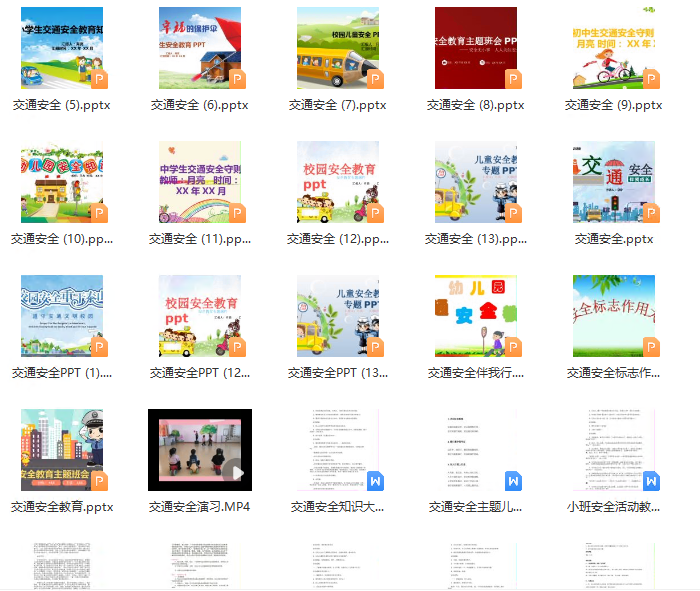Open the 交通安全教育.pptx file icon
Screen dimensions: 700x591
pos(62,450)
